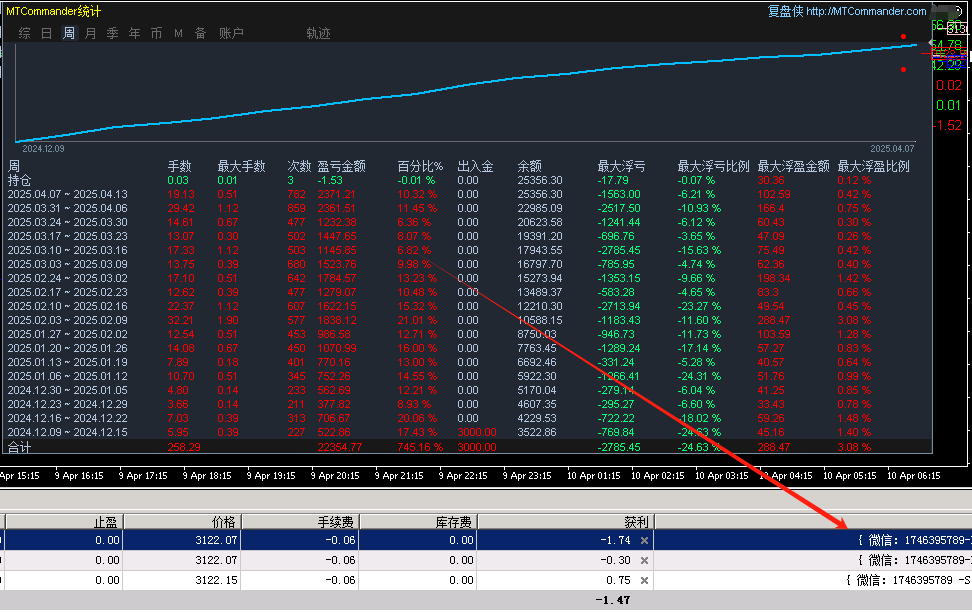Click the 余额 column heading
The width and height of the screenshot is (972, 612).
529,166
